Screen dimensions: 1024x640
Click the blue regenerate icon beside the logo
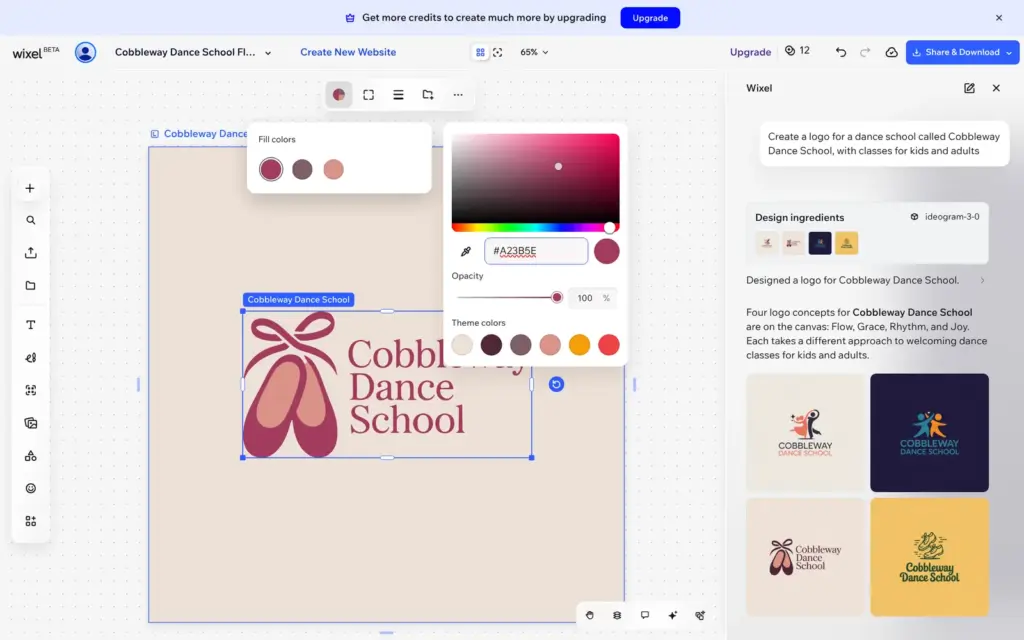click(x=556, y=384)
